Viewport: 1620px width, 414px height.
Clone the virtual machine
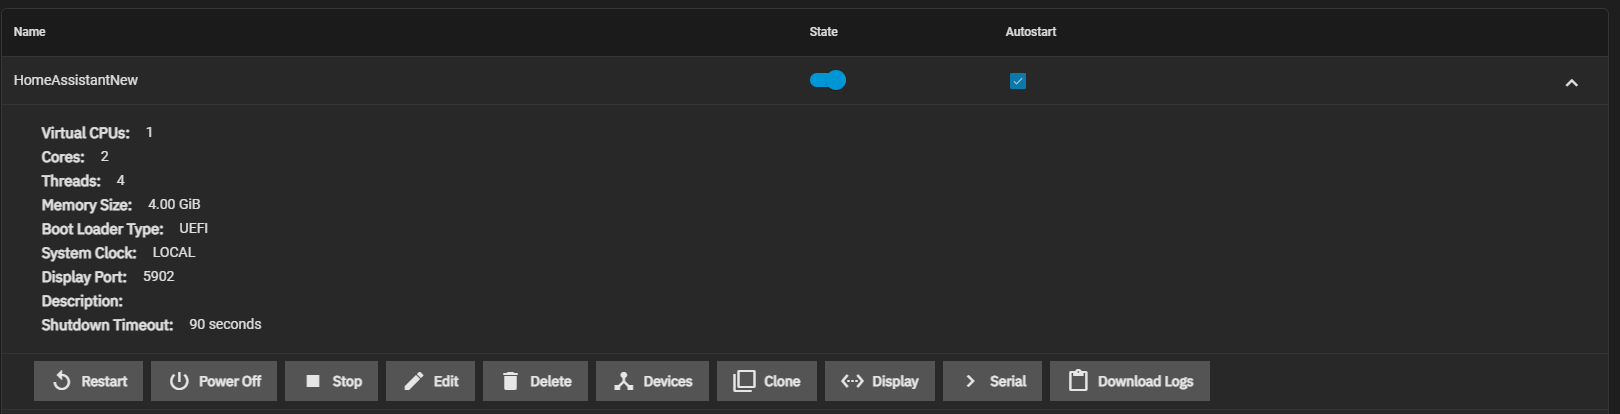(x=767, y=381)
